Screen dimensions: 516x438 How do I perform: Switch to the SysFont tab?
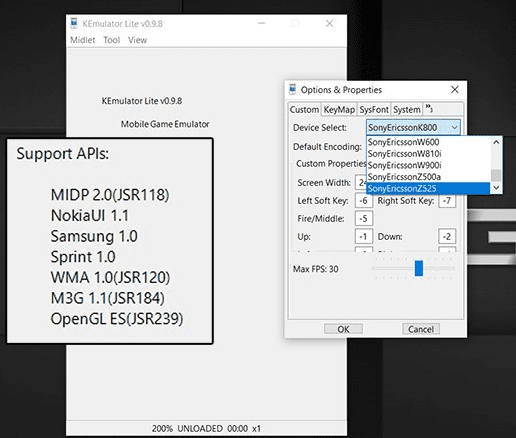[x=374, y=109]
